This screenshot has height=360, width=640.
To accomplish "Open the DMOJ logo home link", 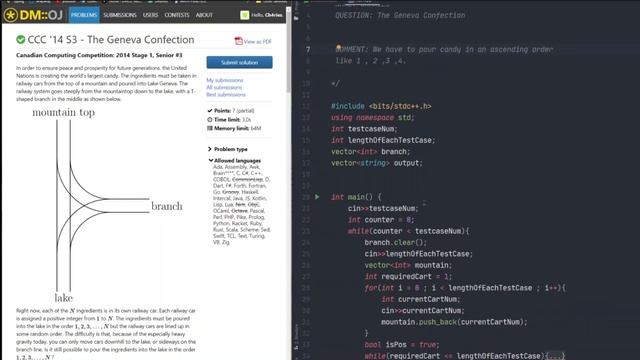I will [x=33, y=15].
